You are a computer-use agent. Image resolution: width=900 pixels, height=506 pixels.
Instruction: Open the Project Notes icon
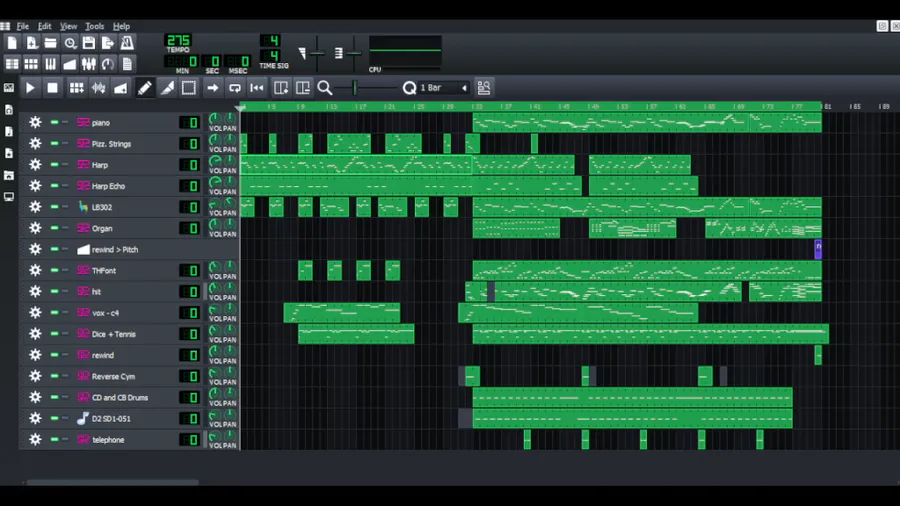[x=127, y=64]
